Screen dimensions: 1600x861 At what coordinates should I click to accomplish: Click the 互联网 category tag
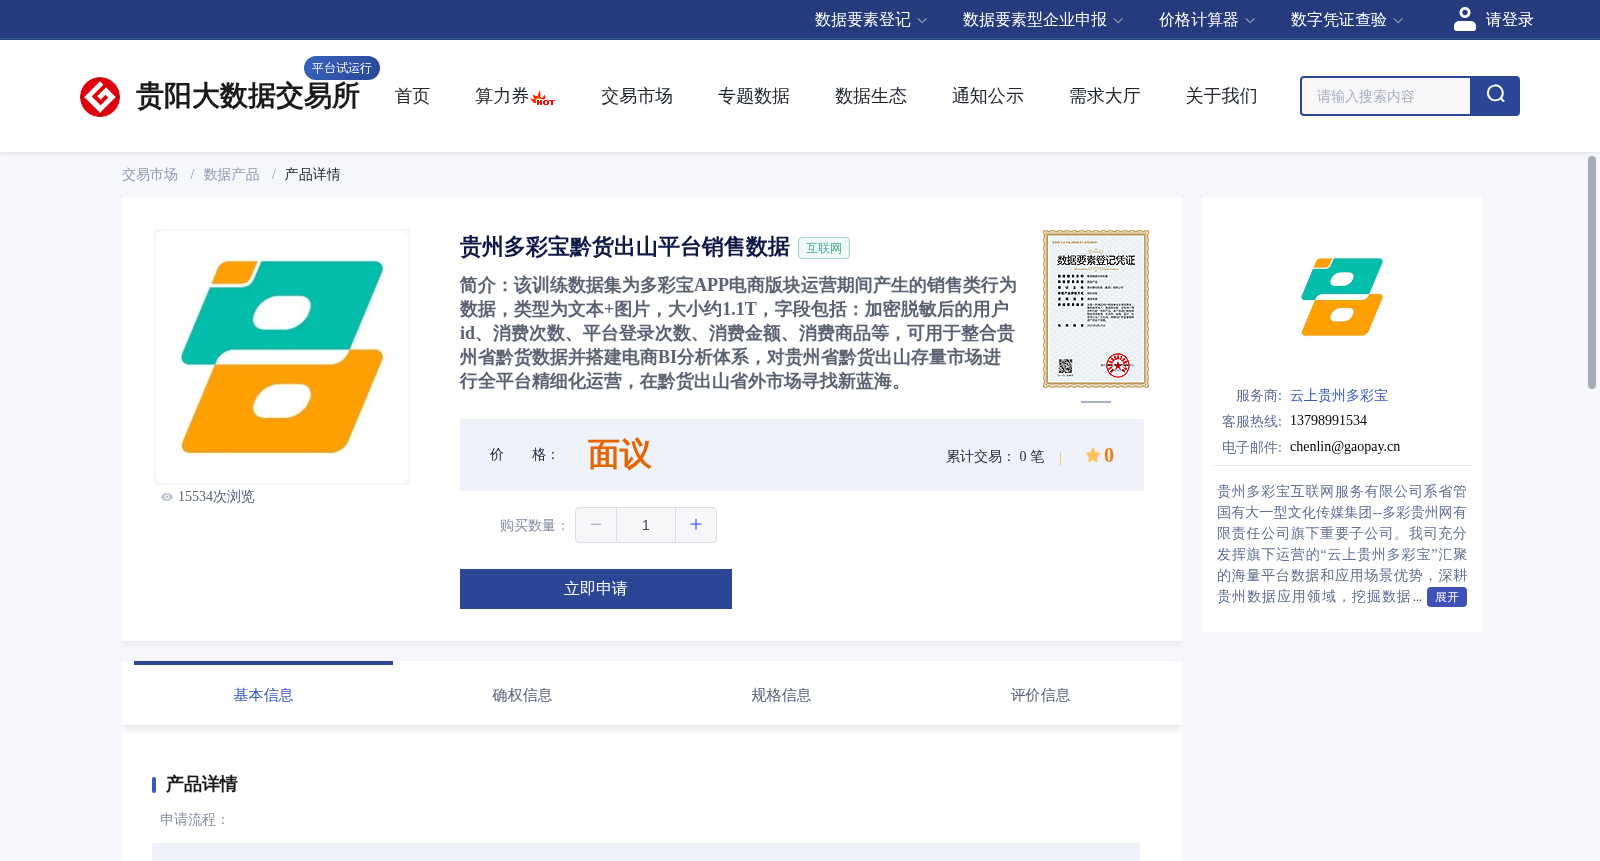tap(824, 248)
